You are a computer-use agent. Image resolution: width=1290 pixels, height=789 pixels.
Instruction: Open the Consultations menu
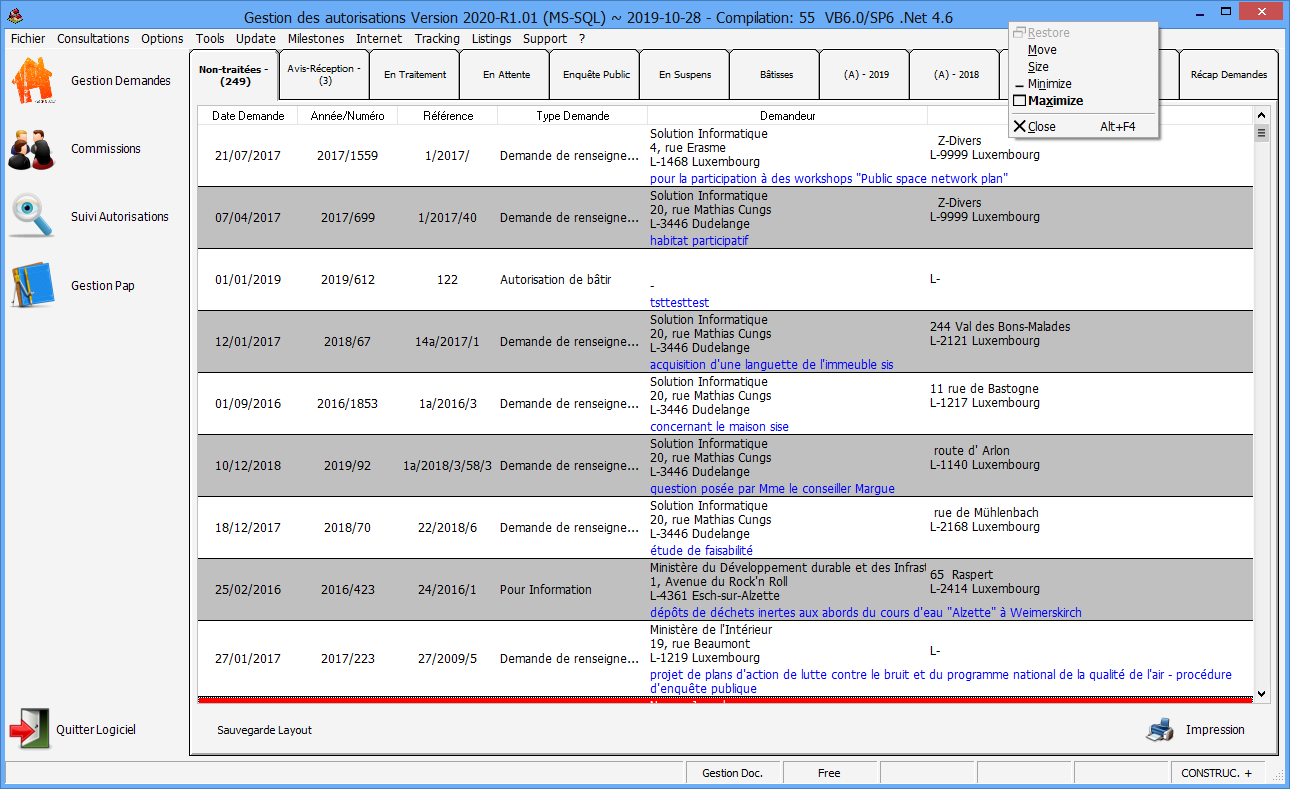[93, 39]
